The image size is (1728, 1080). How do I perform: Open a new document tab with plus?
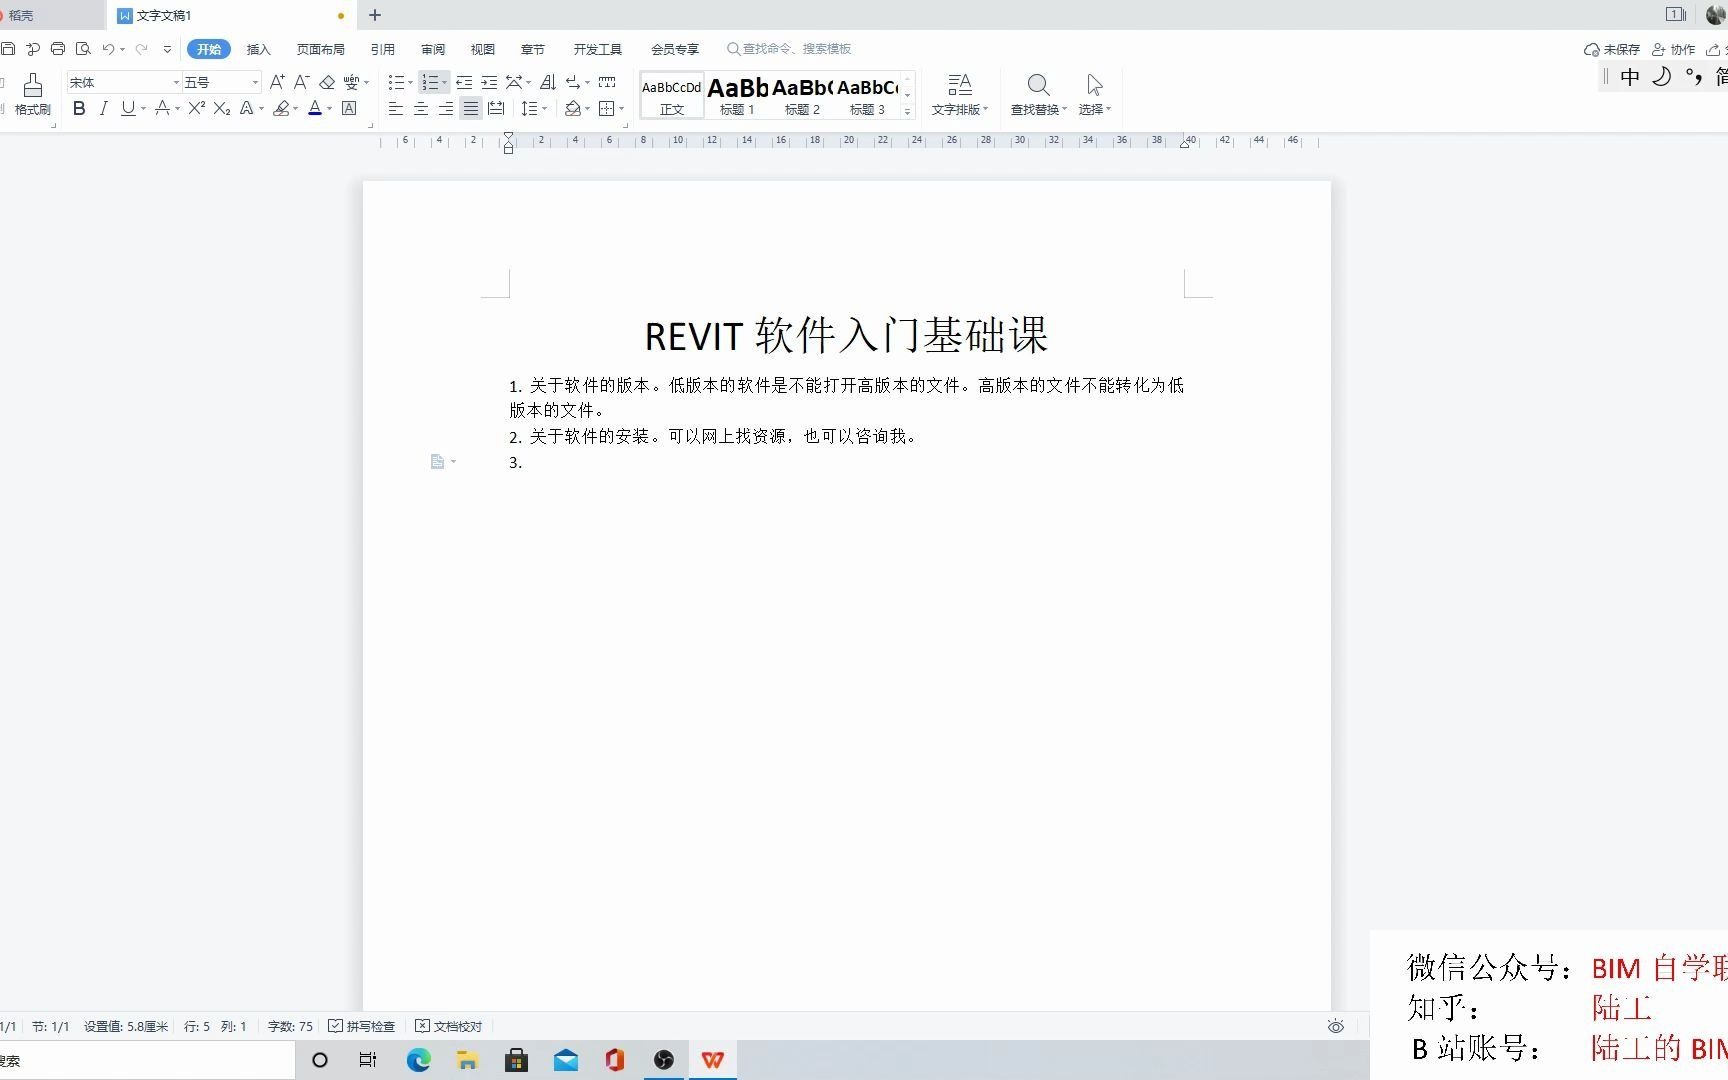(375, 15)
